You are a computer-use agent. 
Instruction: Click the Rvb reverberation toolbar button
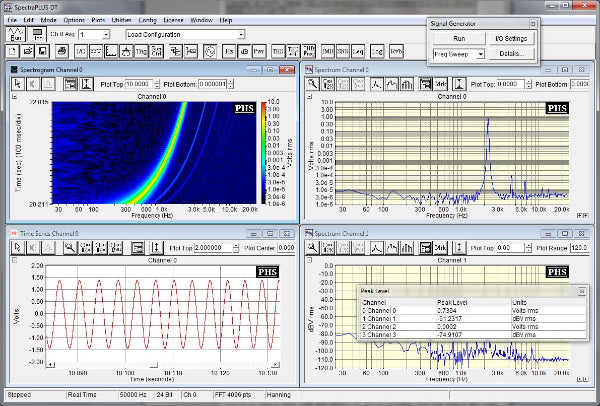[396, 51]
